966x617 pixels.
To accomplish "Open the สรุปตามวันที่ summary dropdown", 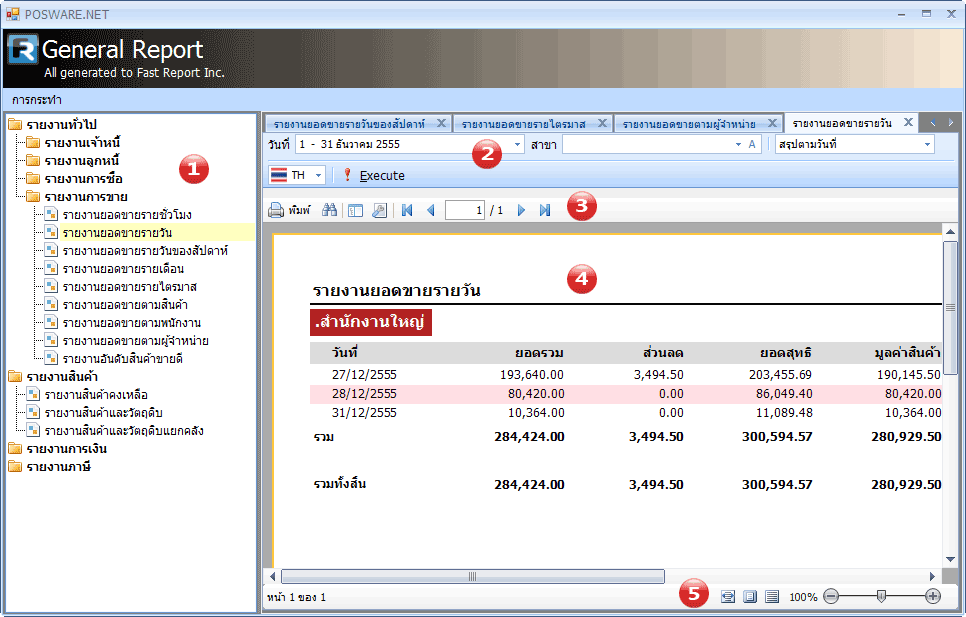I will point(927,145).
